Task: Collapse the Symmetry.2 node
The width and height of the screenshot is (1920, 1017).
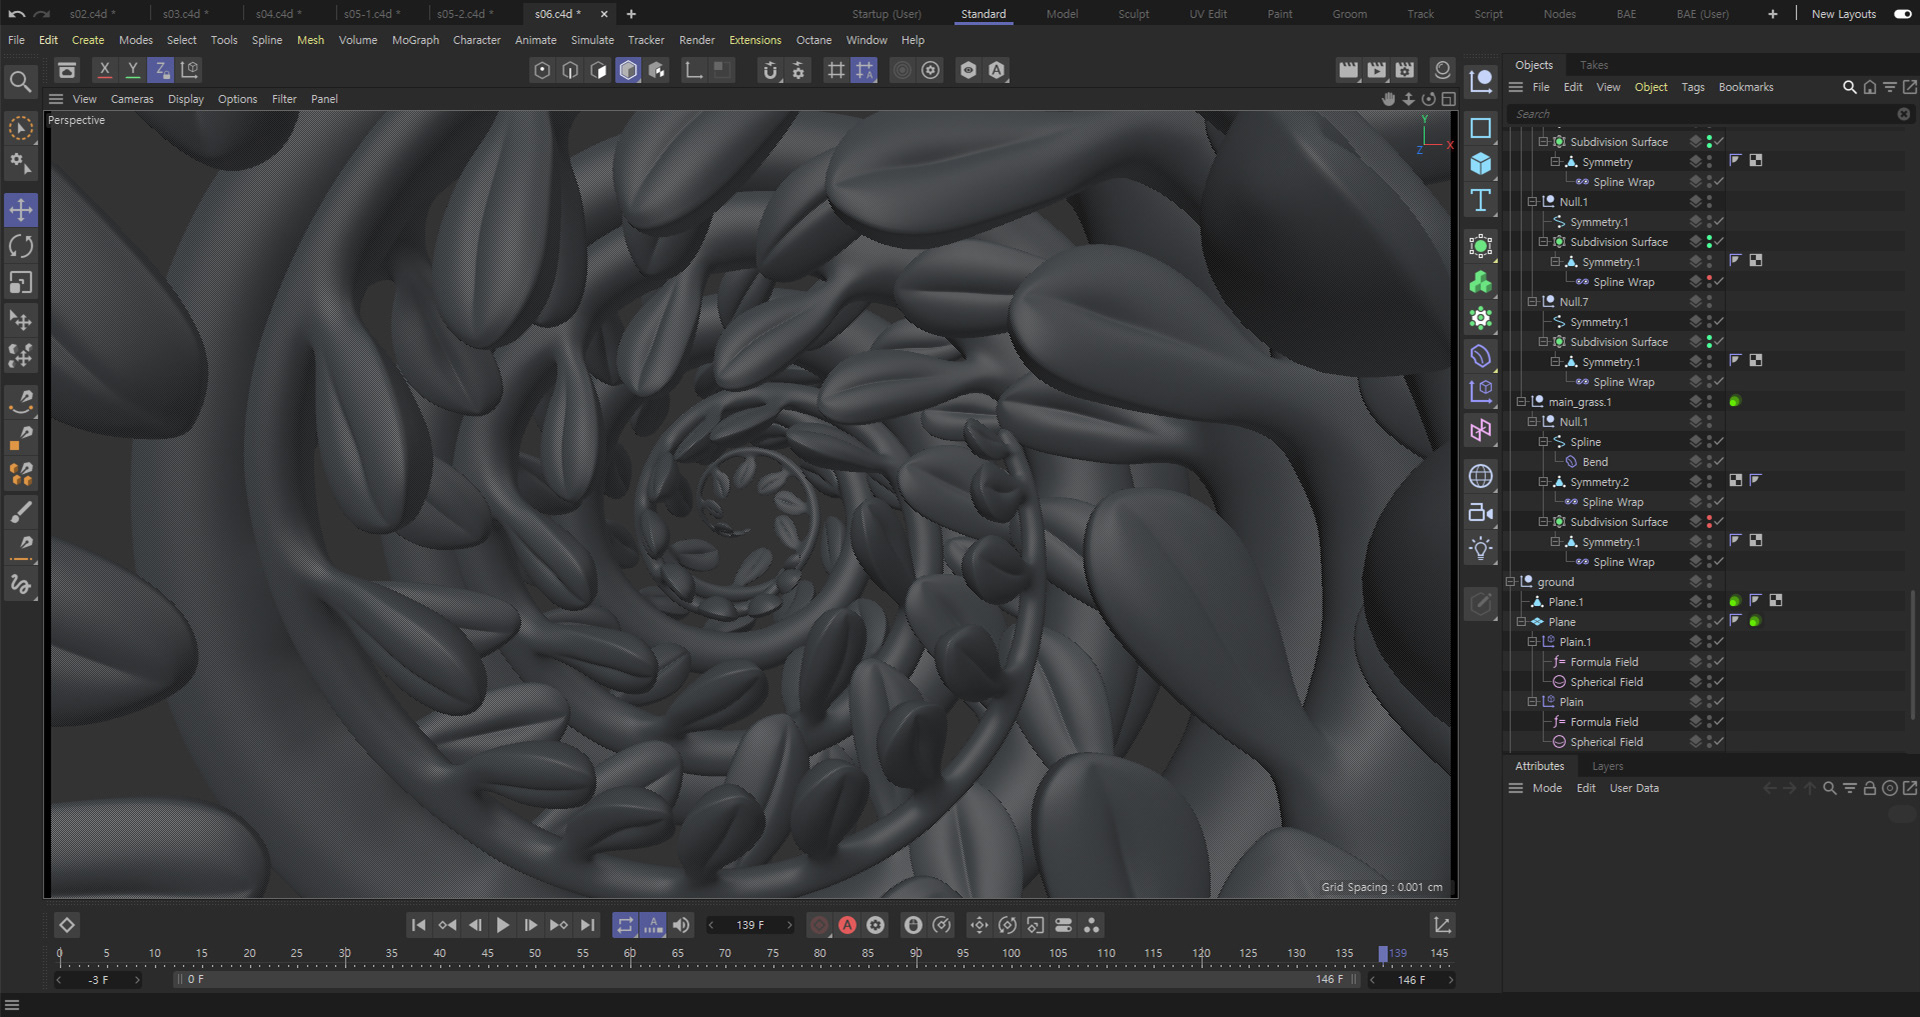Action: (1543, 482)
